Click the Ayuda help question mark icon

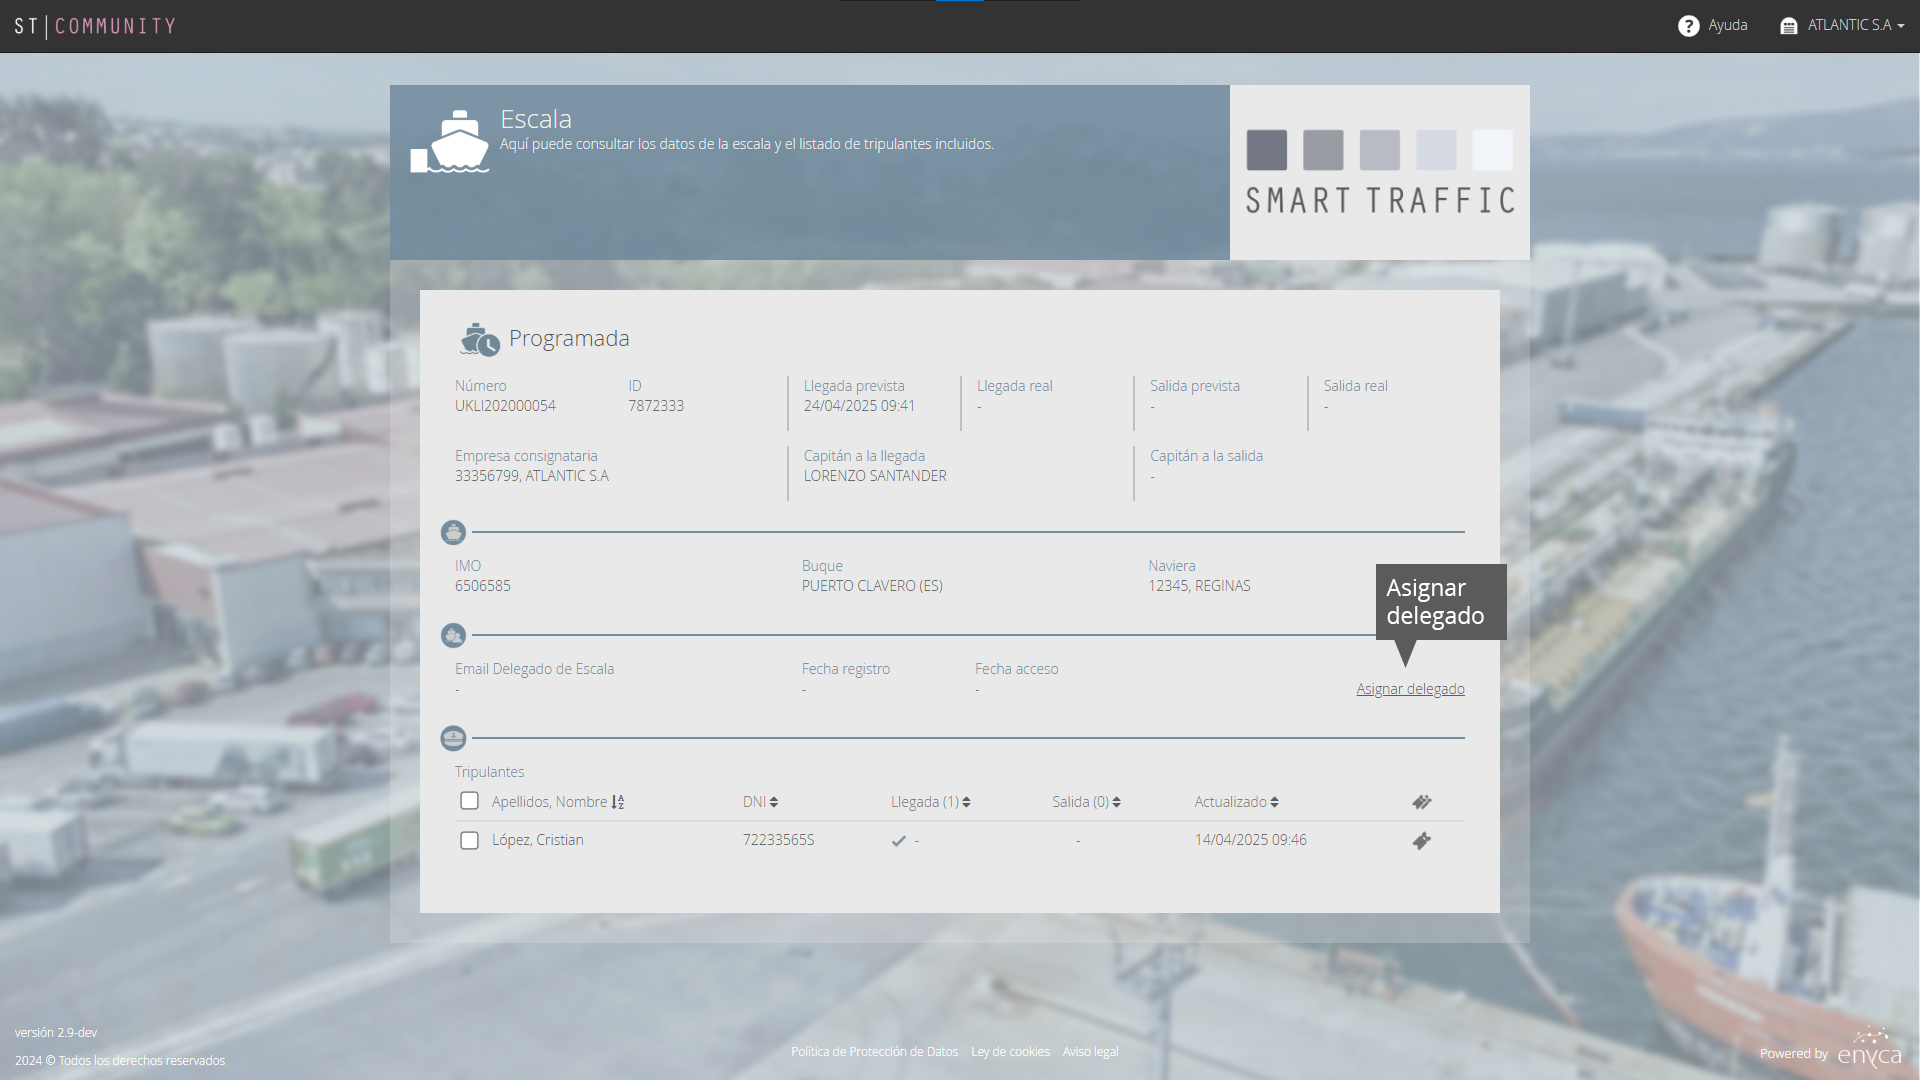point(1688,26)
